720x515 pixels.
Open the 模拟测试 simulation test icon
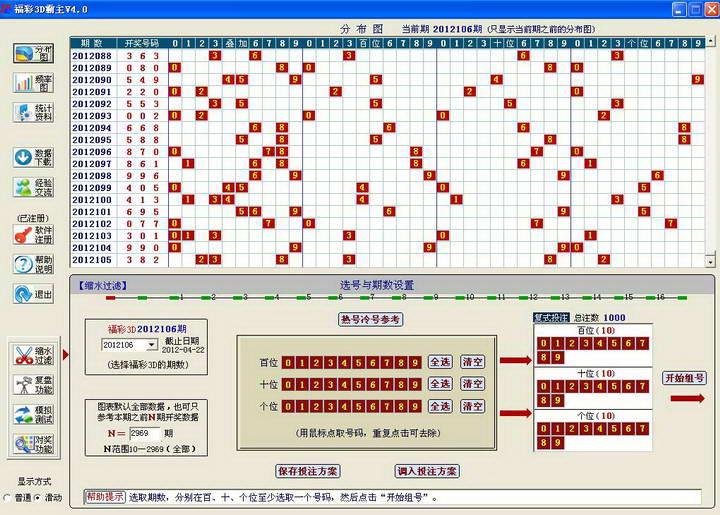point(34,414)
